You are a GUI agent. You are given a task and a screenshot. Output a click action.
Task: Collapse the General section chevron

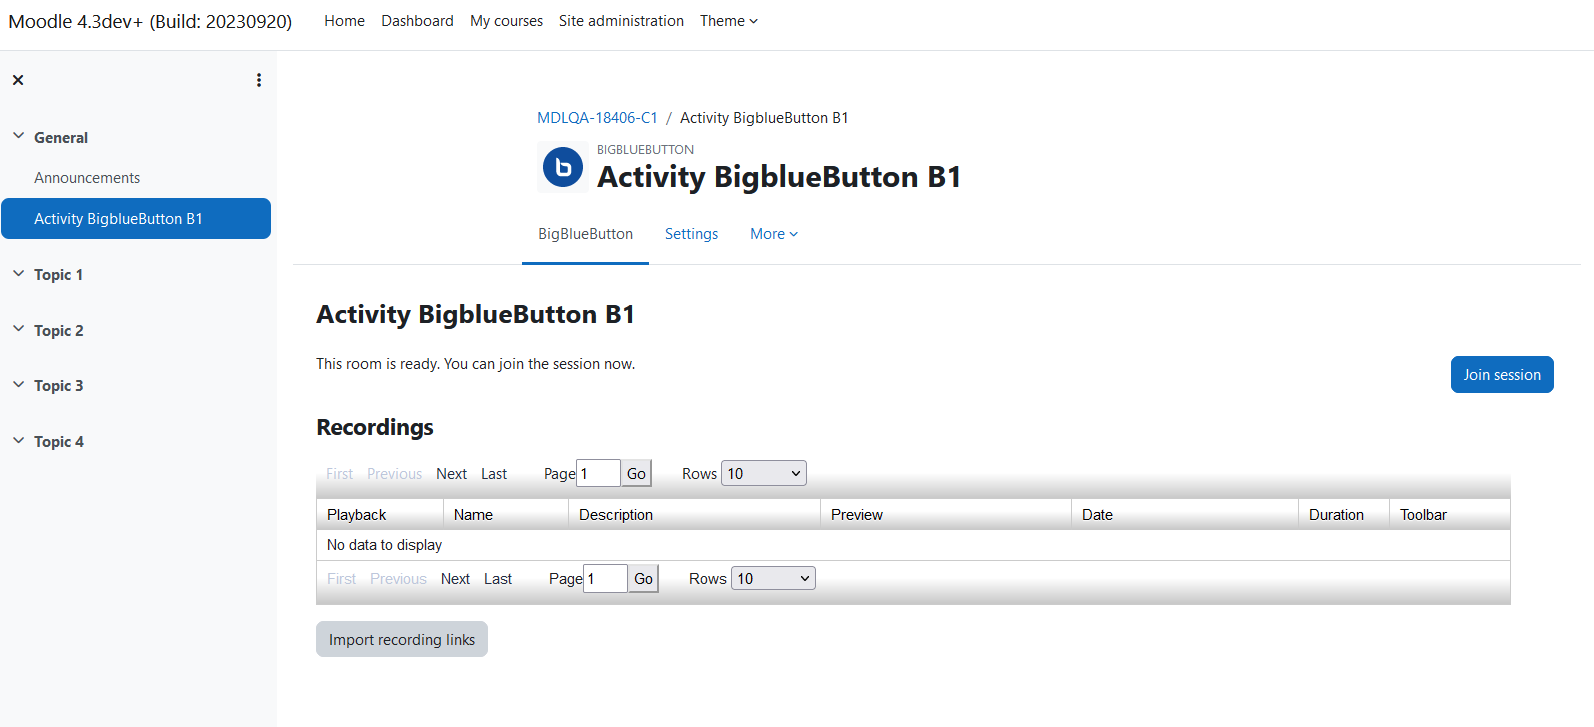18,136
